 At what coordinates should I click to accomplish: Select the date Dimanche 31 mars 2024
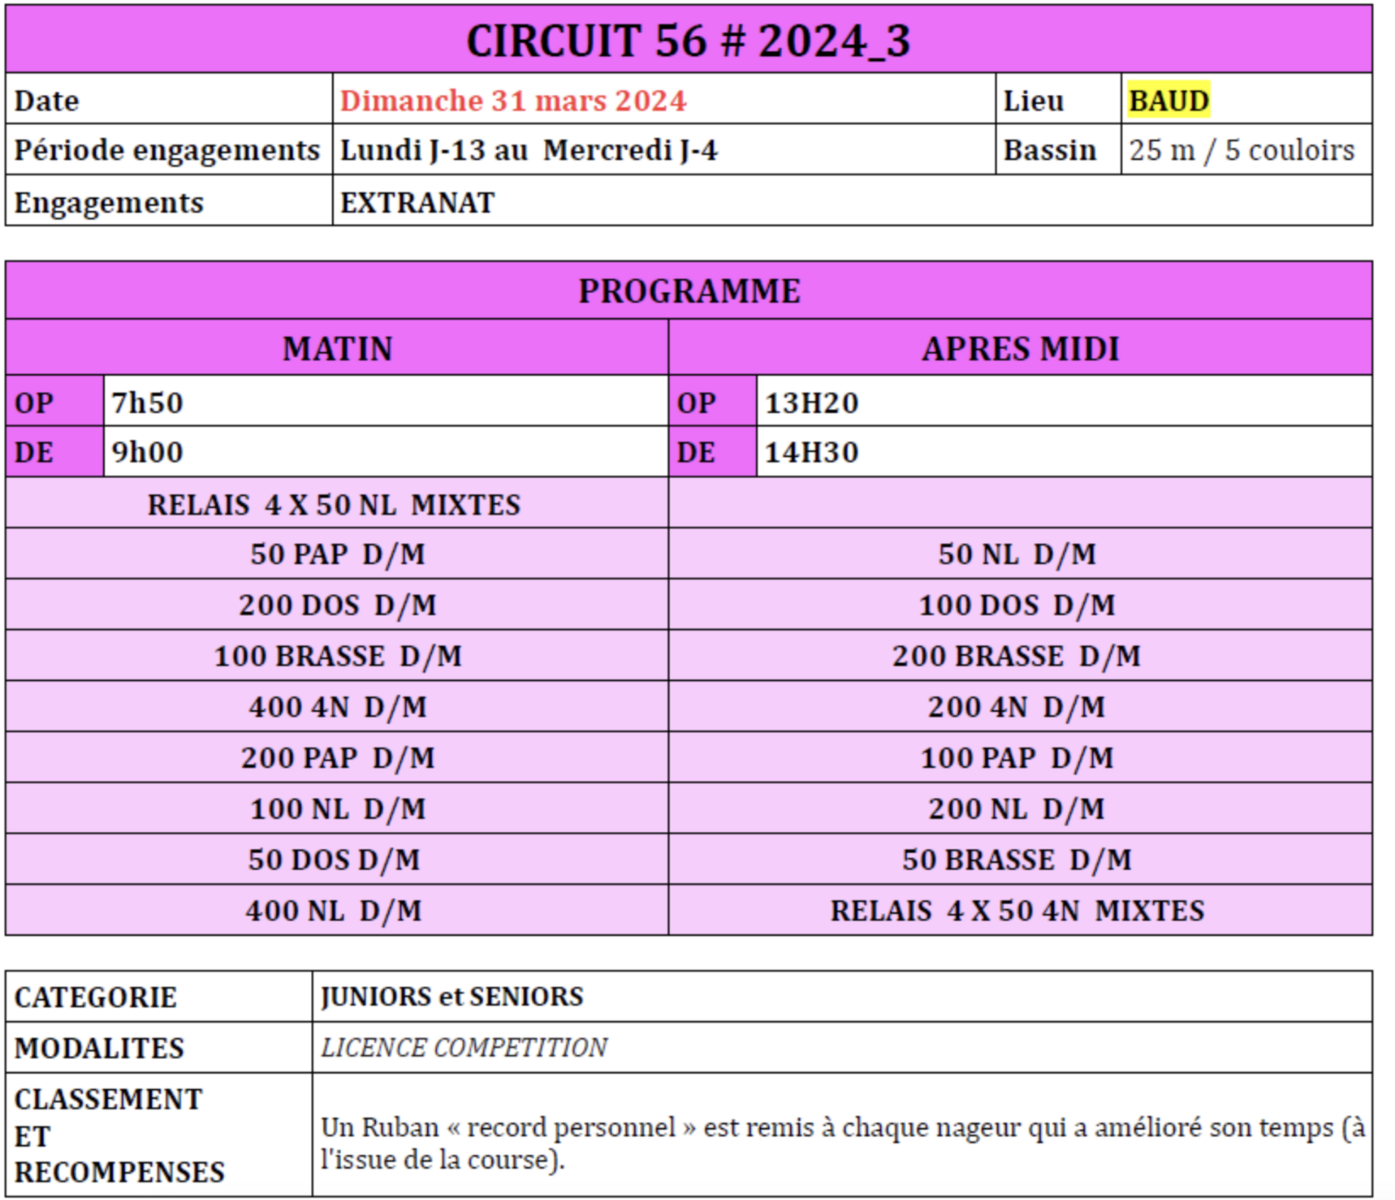(513, 101)
